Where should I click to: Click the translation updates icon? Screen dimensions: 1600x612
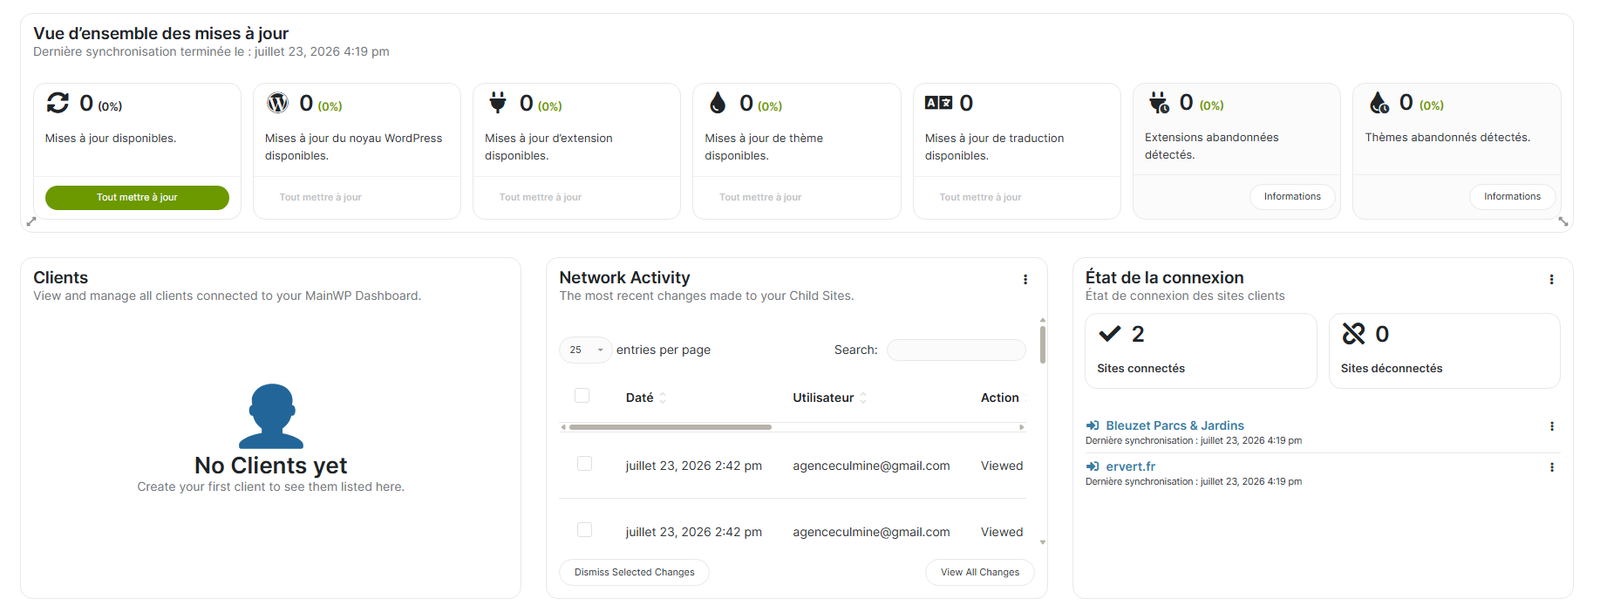point(938,102)
